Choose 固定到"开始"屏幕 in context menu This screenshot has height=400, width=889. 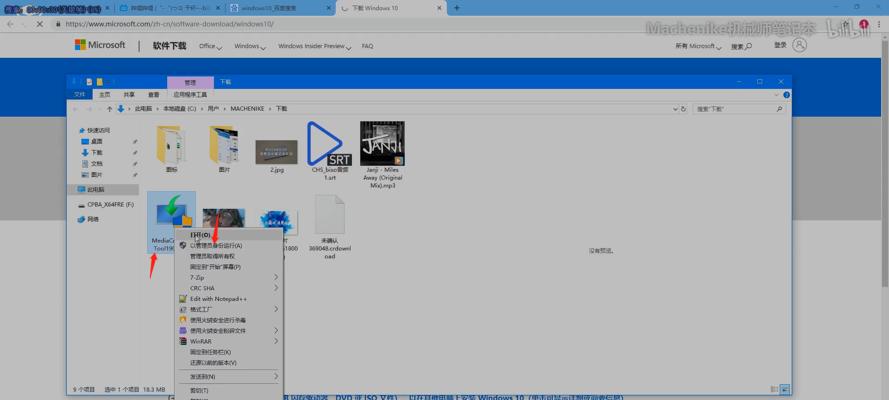tap(228, 267)
